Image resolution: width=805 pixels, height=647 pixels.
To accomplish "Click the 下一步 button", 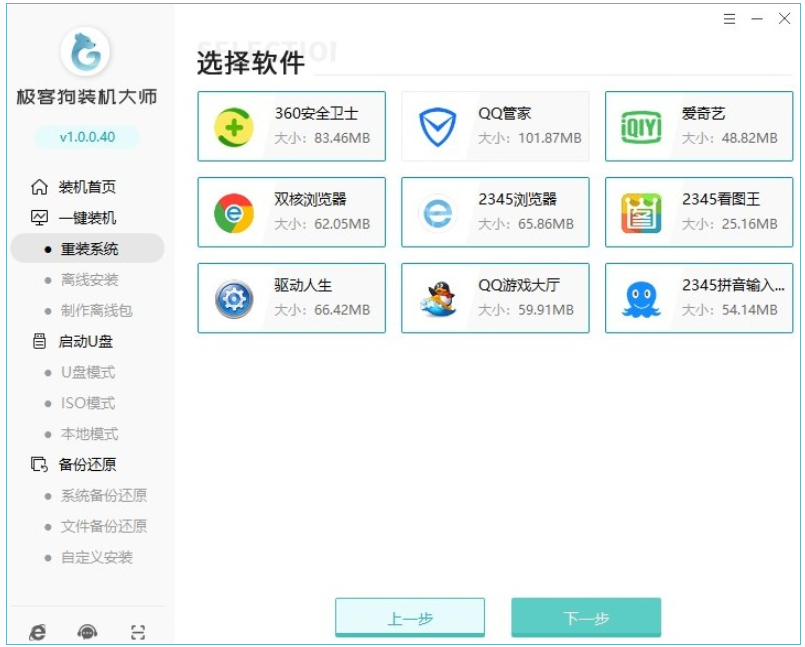I will 586,617.
